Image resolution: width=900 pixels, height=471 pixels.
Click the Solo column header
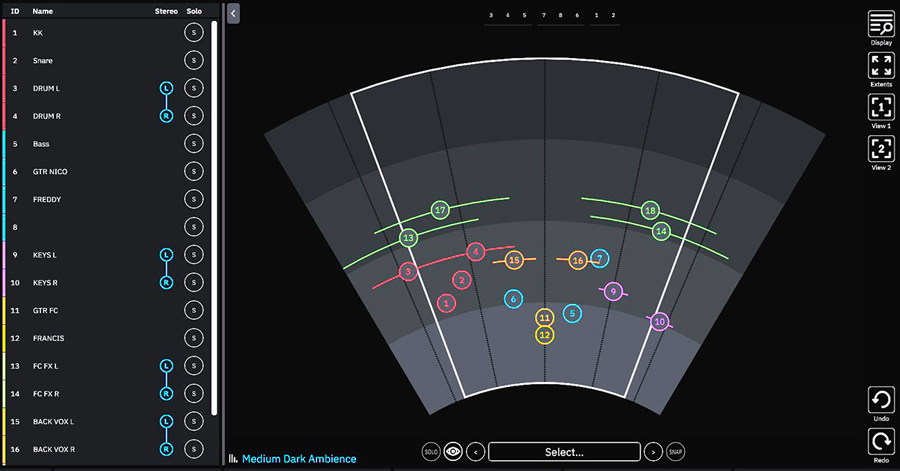point(194,11)
